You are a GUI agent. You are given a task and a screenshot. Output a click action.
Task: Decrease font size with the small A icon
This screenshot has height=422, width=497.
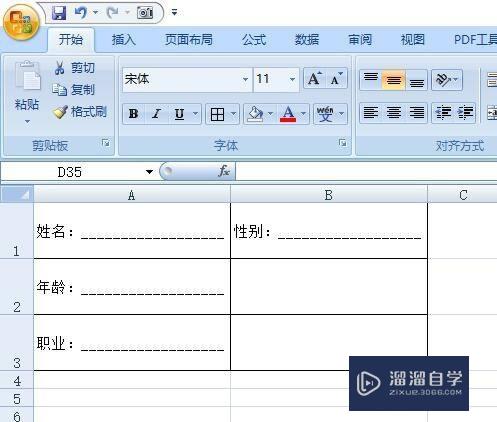point(336,79)
